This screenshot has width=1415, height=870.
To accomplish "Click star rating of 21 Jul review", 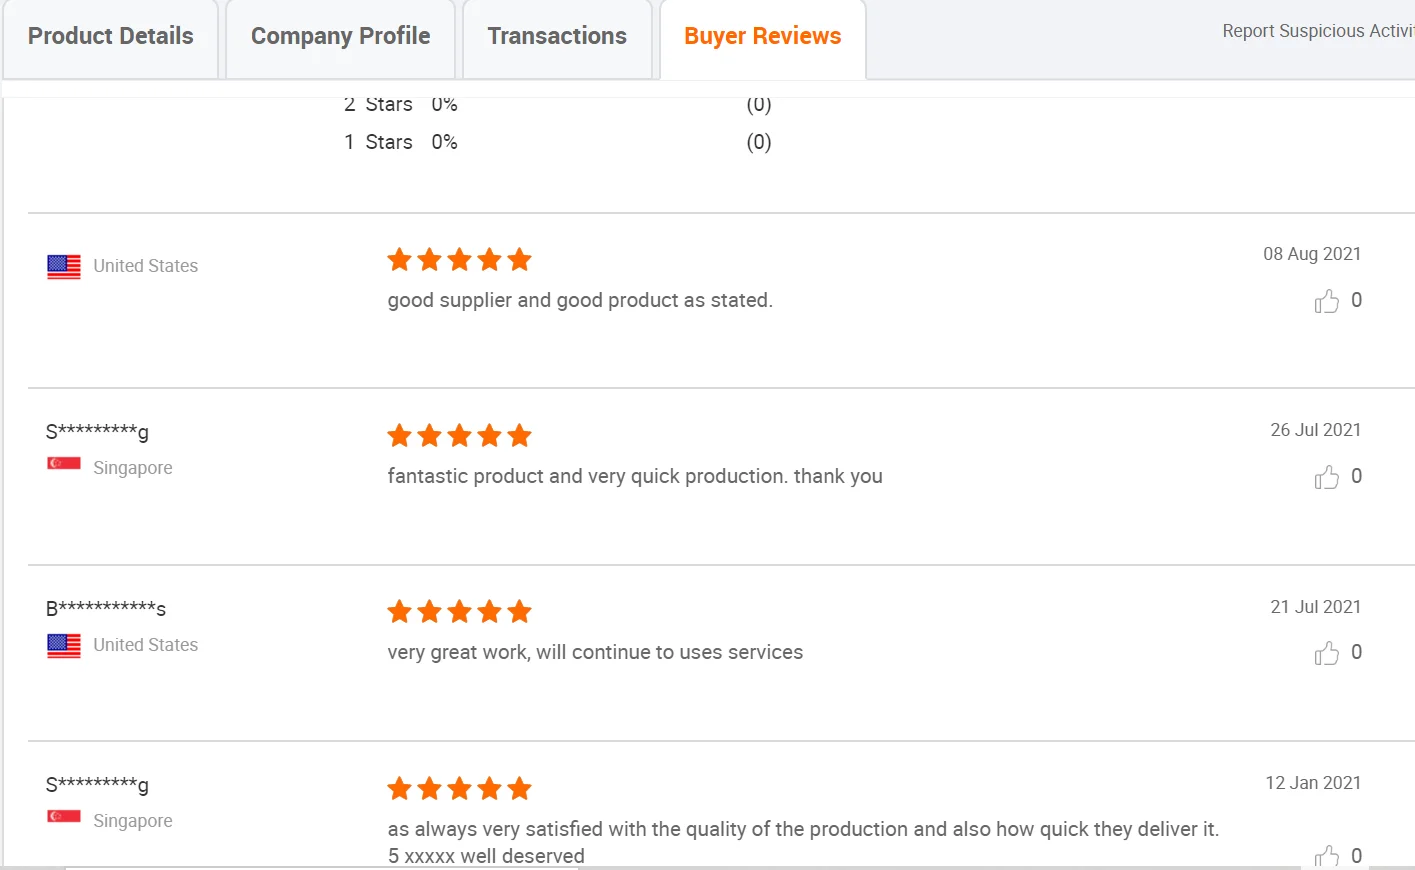I will [459, 612].
